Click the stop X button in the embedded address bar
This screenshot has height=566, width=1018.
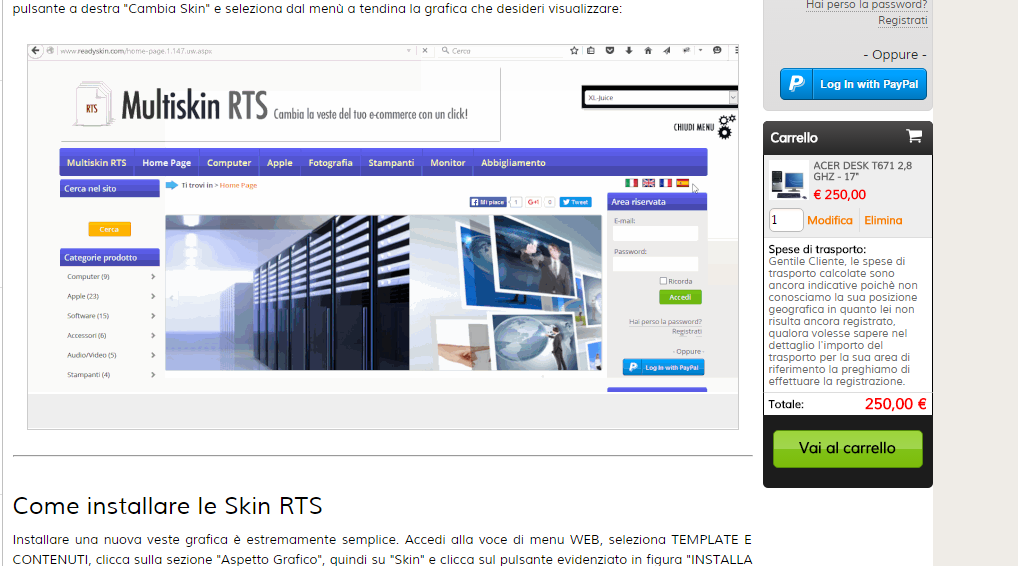(425, 51)
